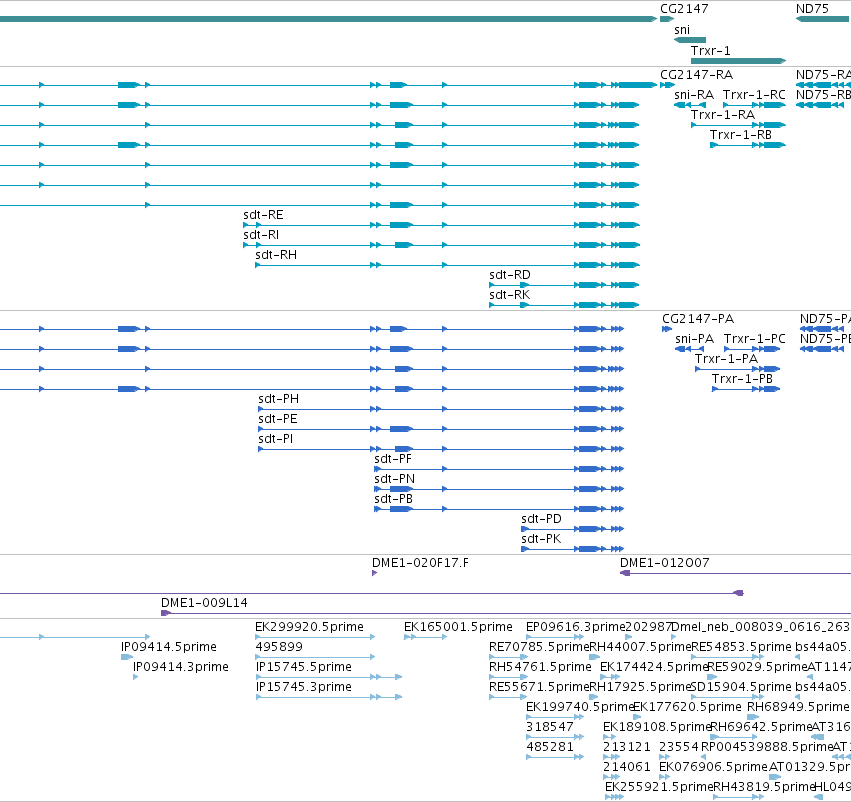Select the sdt-RI transcript label
851x802 pixels.
coord(261,235)
